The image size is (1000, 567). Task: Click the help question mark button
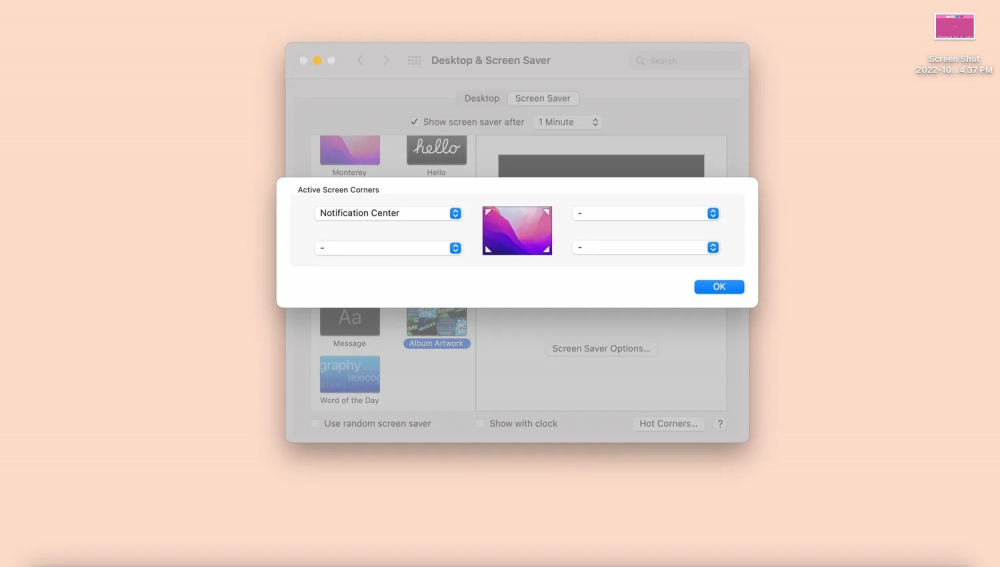point(719,424)
